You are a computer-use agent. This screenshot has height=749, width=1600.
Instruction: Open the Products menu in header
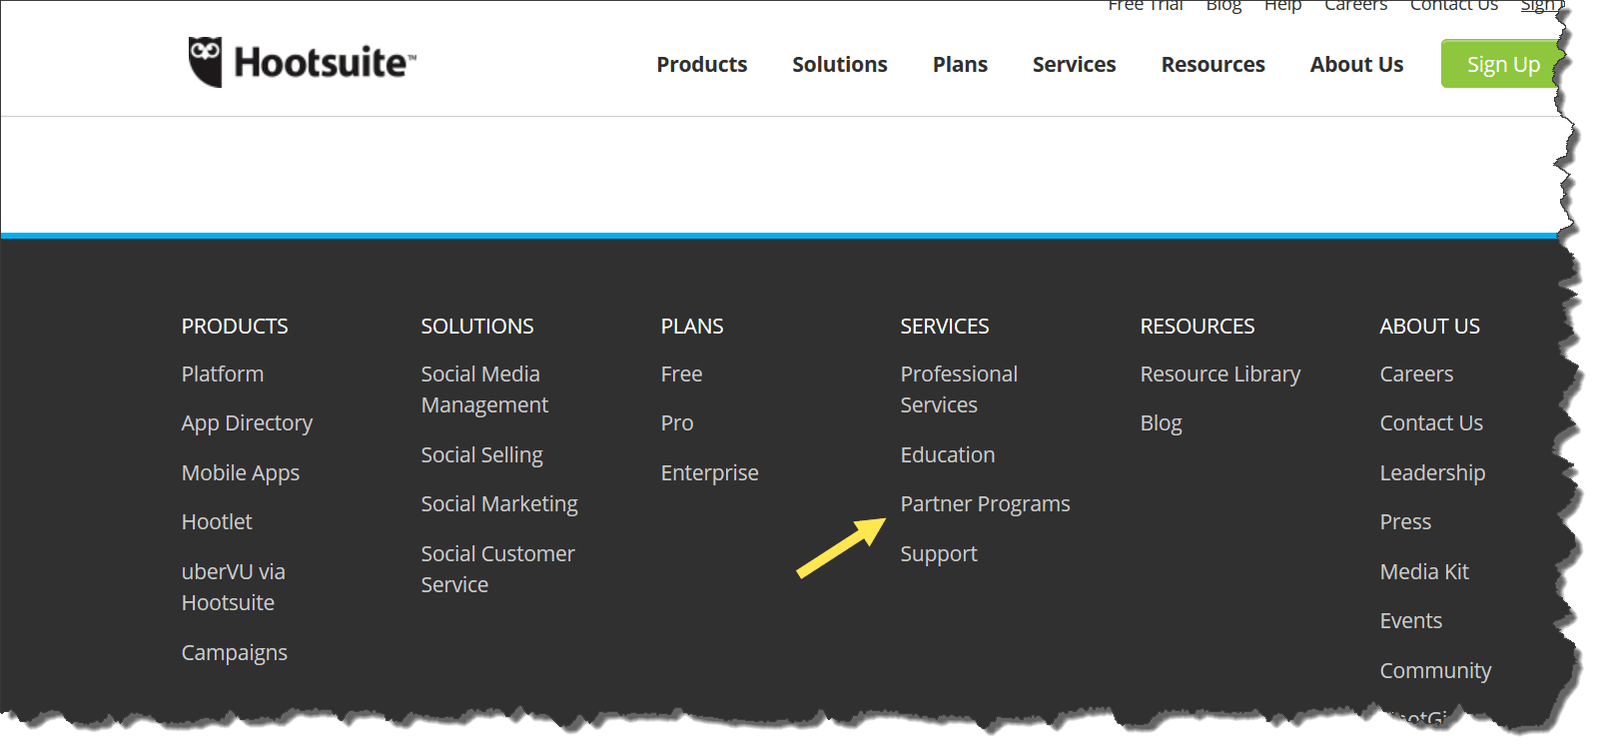click(701, 64)
